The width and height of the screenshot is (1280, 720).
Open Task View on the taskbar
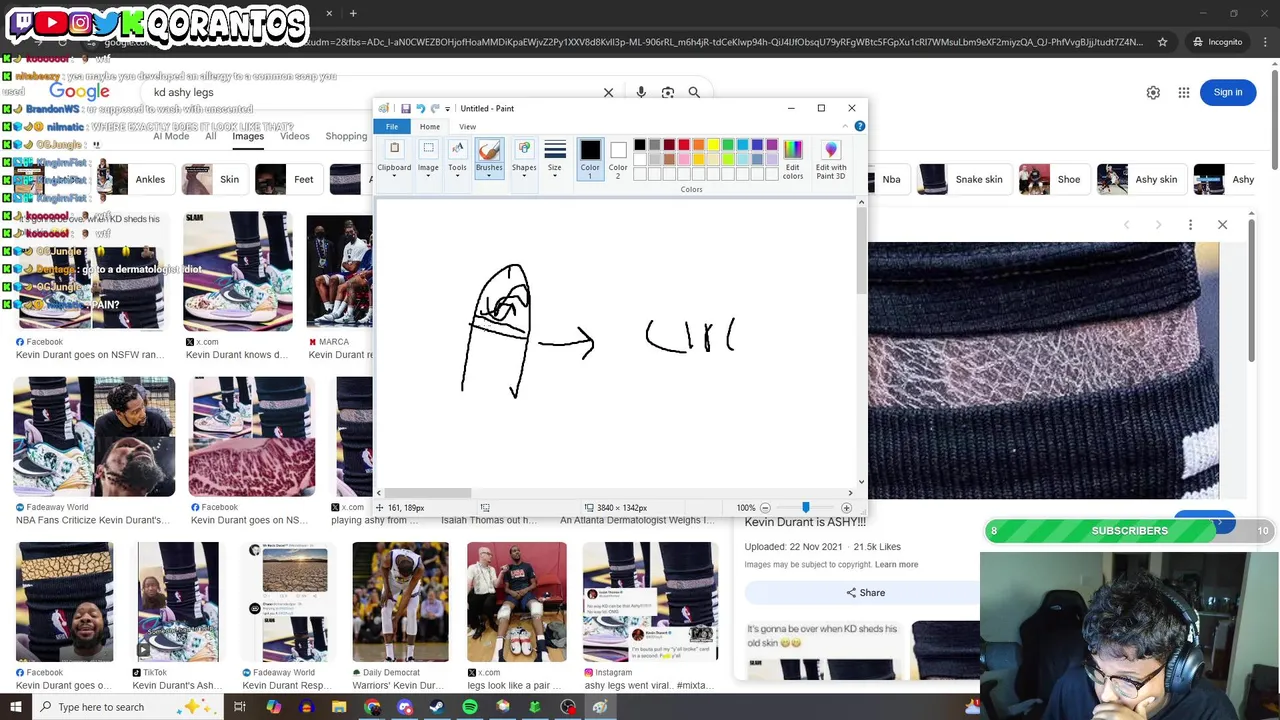(240, 707)
